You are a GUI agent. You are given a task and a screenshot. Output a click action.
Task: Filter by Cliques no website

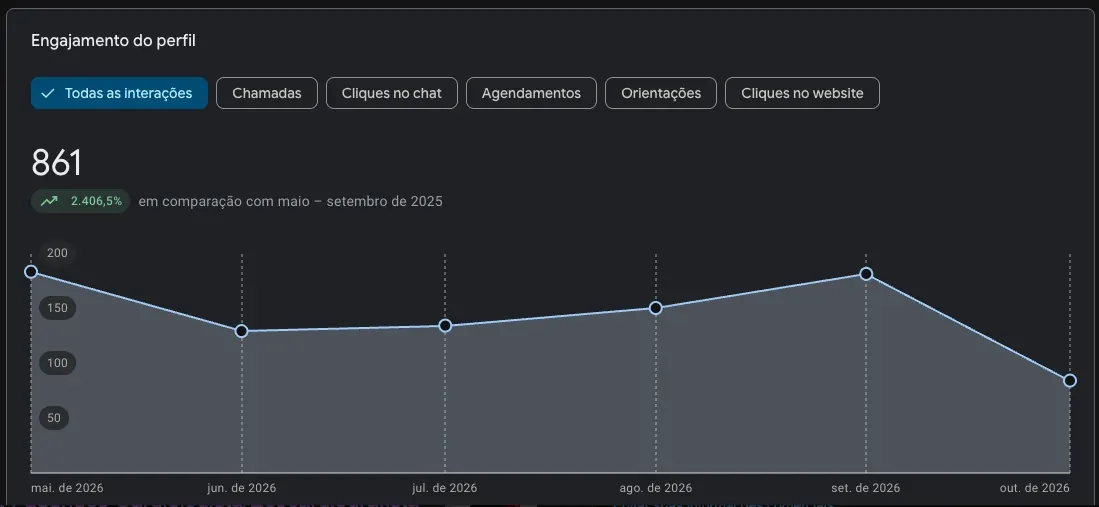tap(802, 93)
